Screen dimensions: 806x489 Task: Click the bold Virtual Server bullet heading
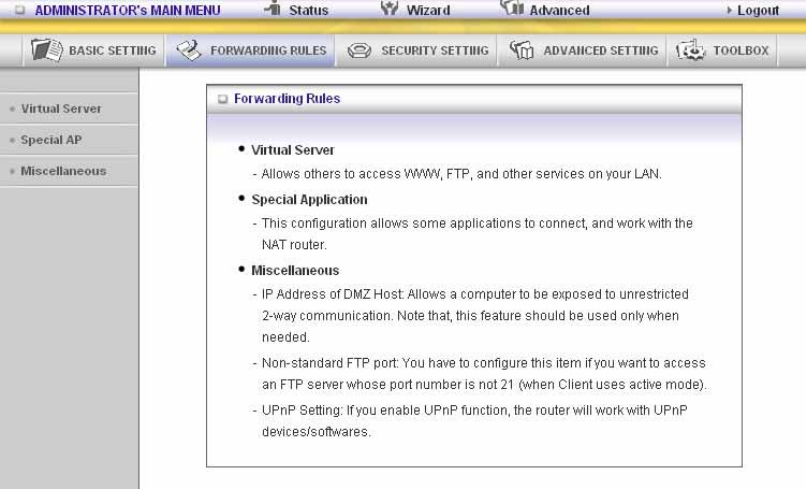(292, 150)
